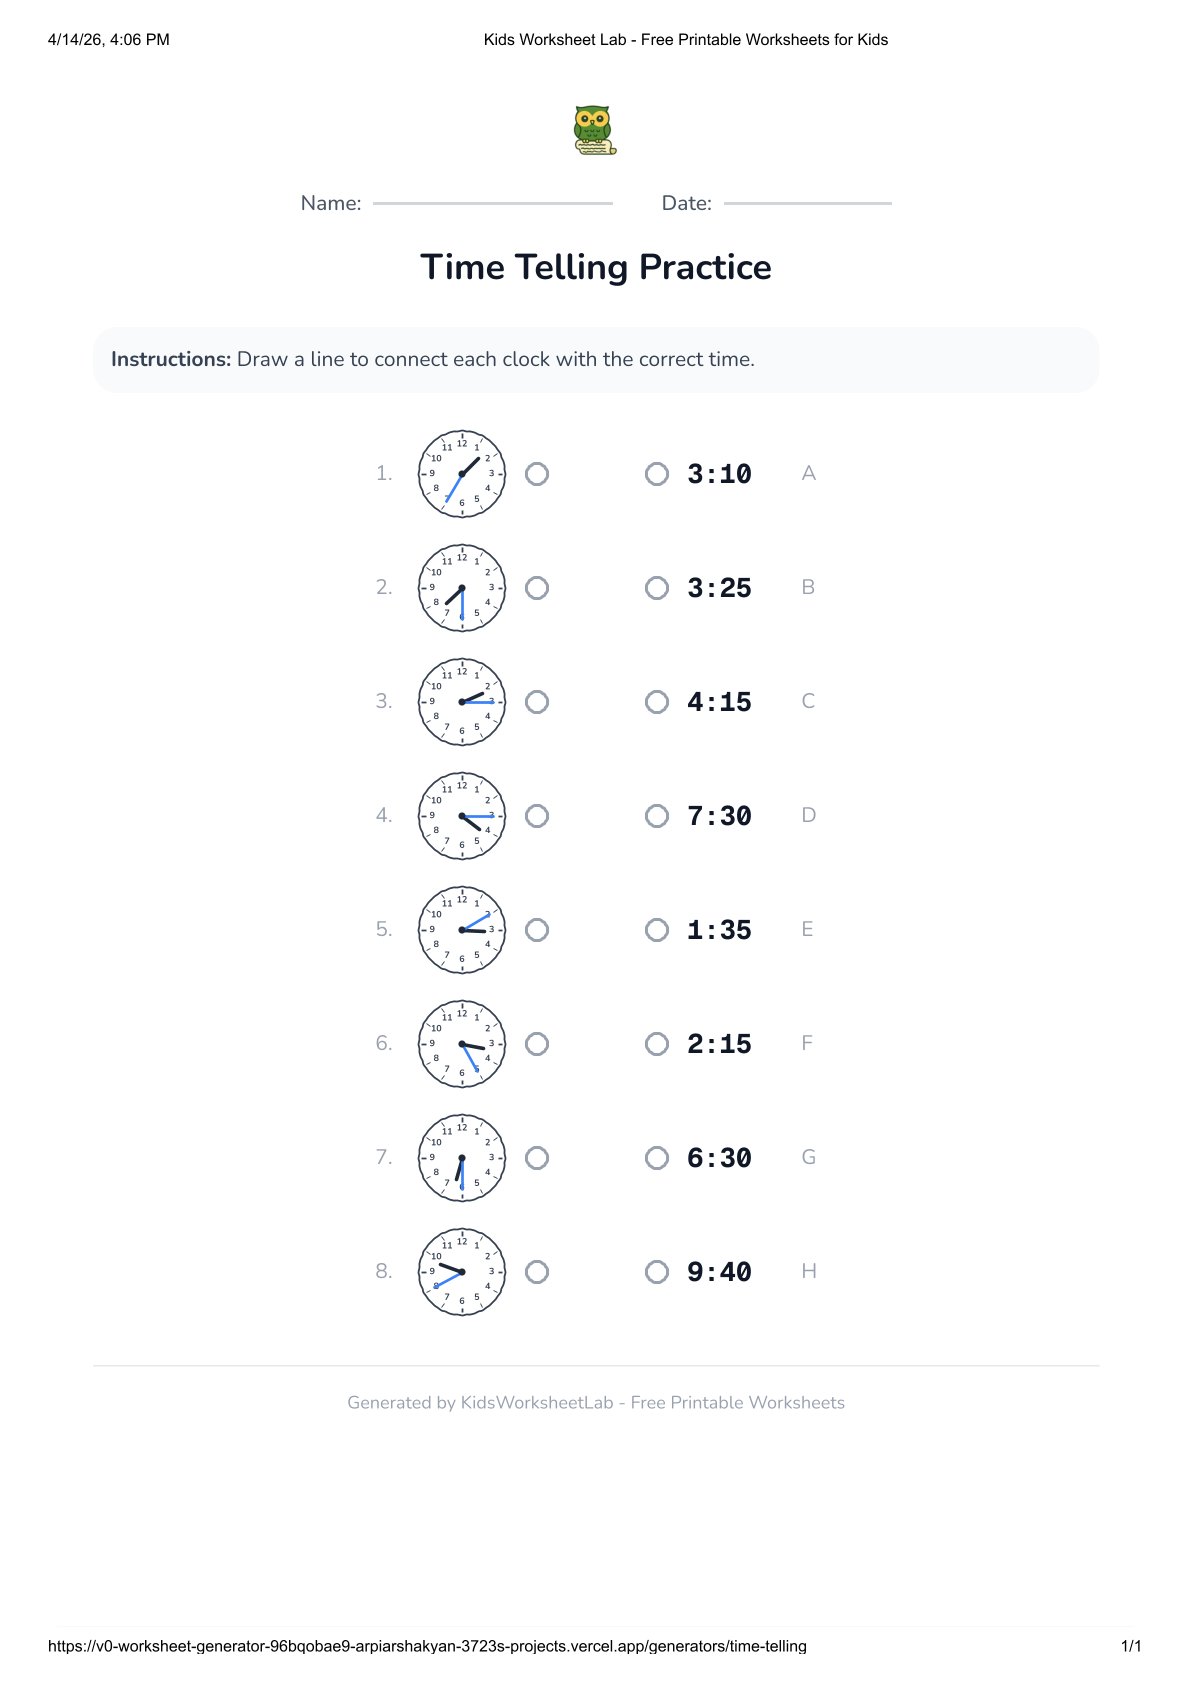This screenshot has width=1189, height=1683.
Task: Select the circle beside clock number 5
Action: click(x=537, y=930)
